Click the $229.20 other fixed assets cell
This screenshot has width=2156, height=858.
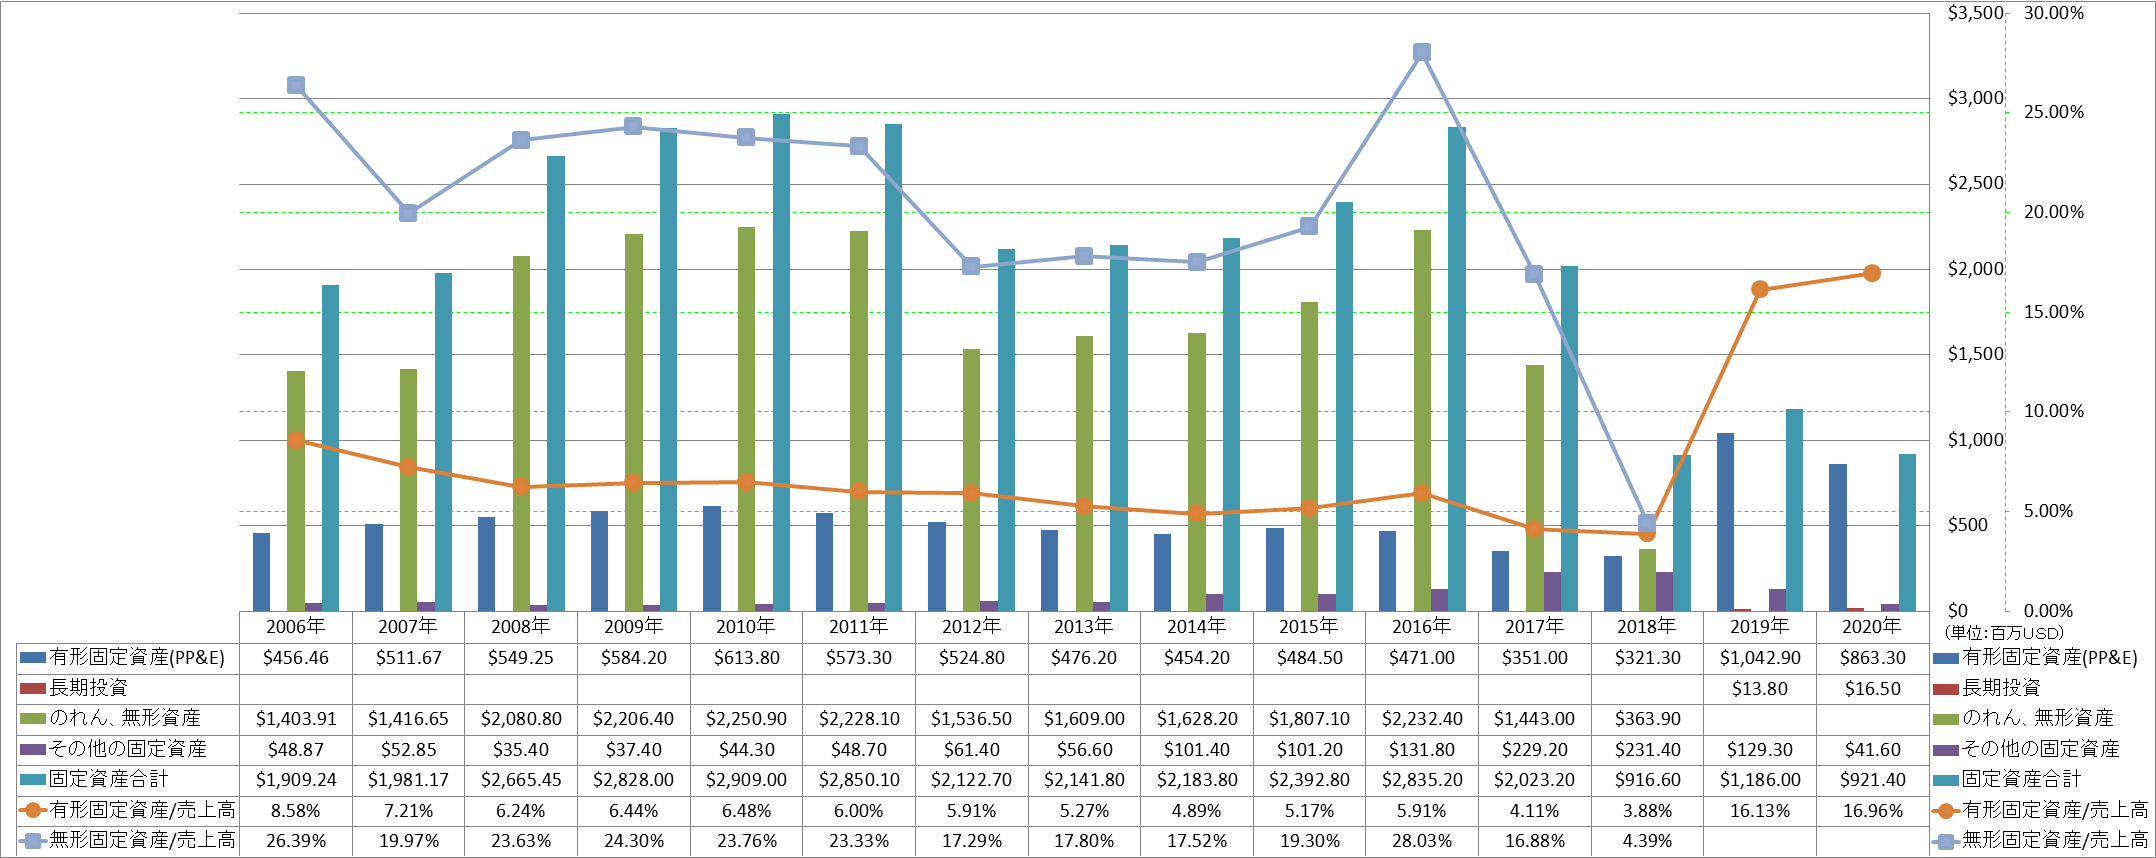(1534, 750)
